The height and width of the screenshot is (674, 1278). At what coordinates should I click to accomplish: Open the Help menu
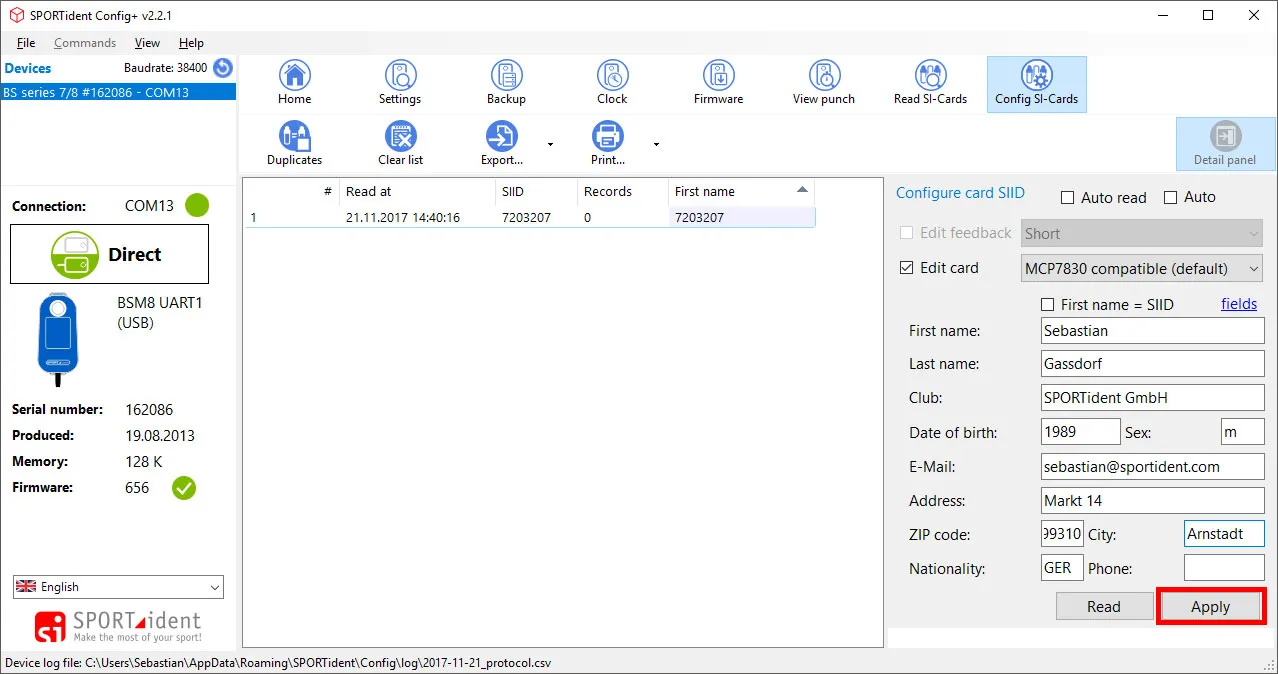[191, 43]
